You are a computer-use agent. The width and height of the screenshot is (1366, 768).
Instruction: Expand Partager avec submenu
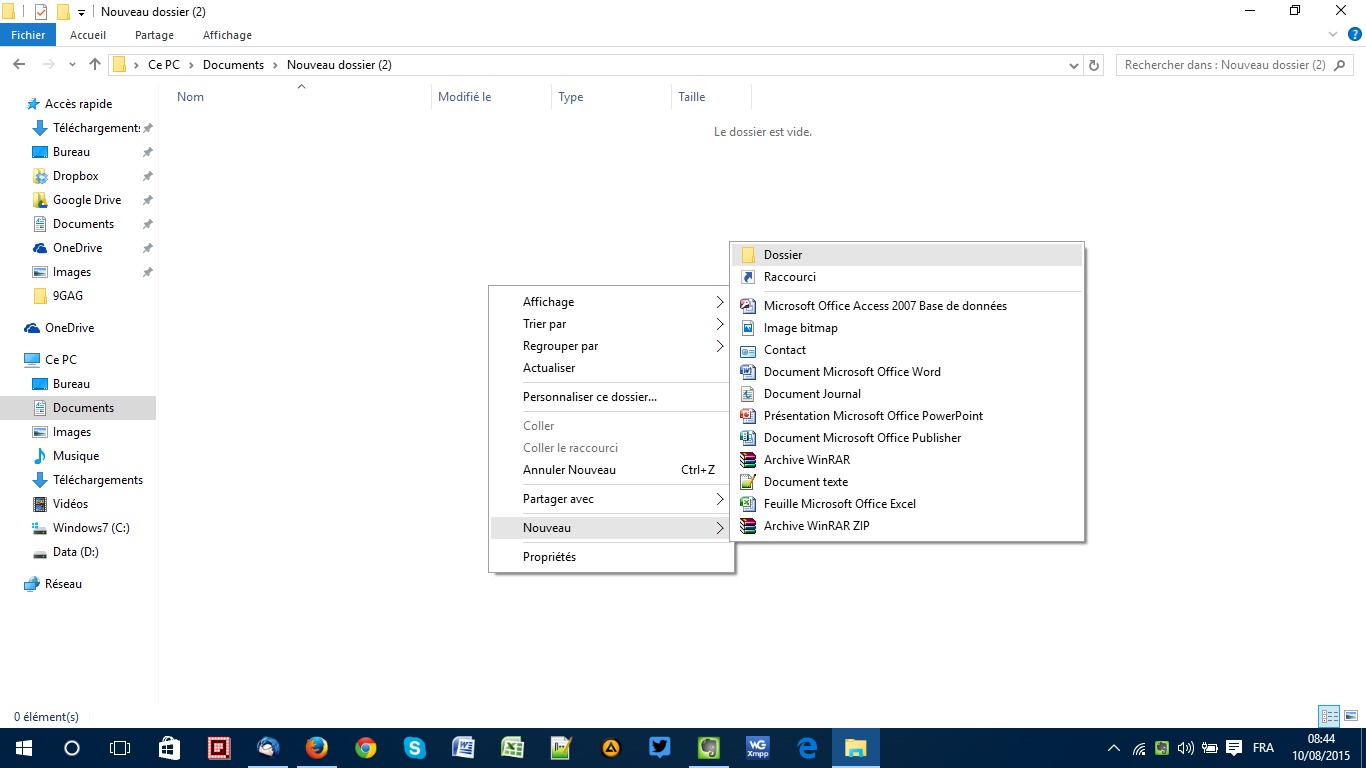(611, 499)
